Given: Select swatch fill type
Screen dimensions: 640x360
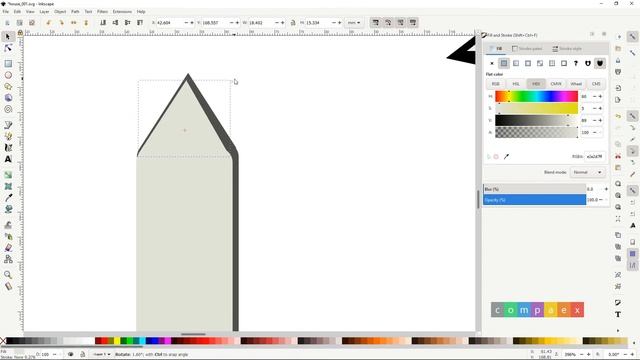Looking at the screenshot, I should point(564,63).
